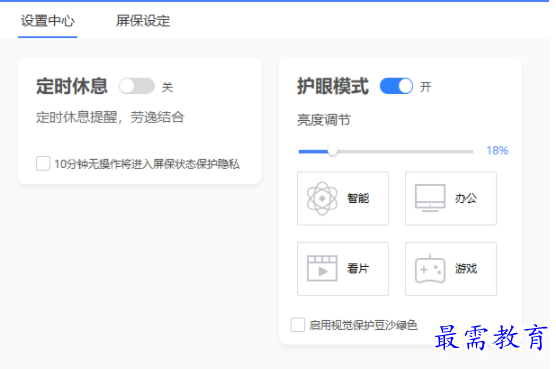Viewport: 556px width, 369px height.
Task: Select the 智能 mode label
Action: pos(358,198)
